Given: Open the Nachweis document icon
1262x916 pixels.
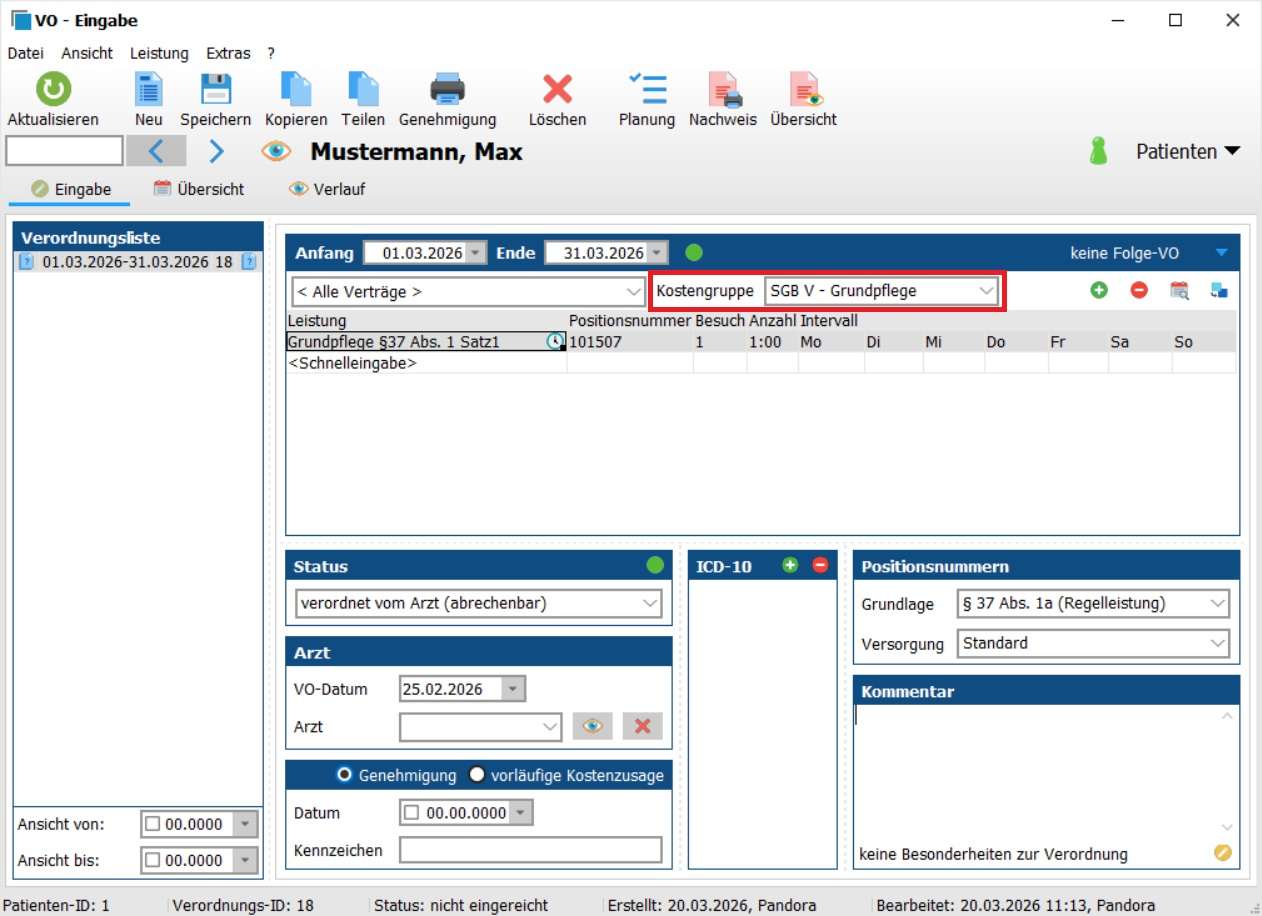Looking at the screenshot, I should (722, 90).
